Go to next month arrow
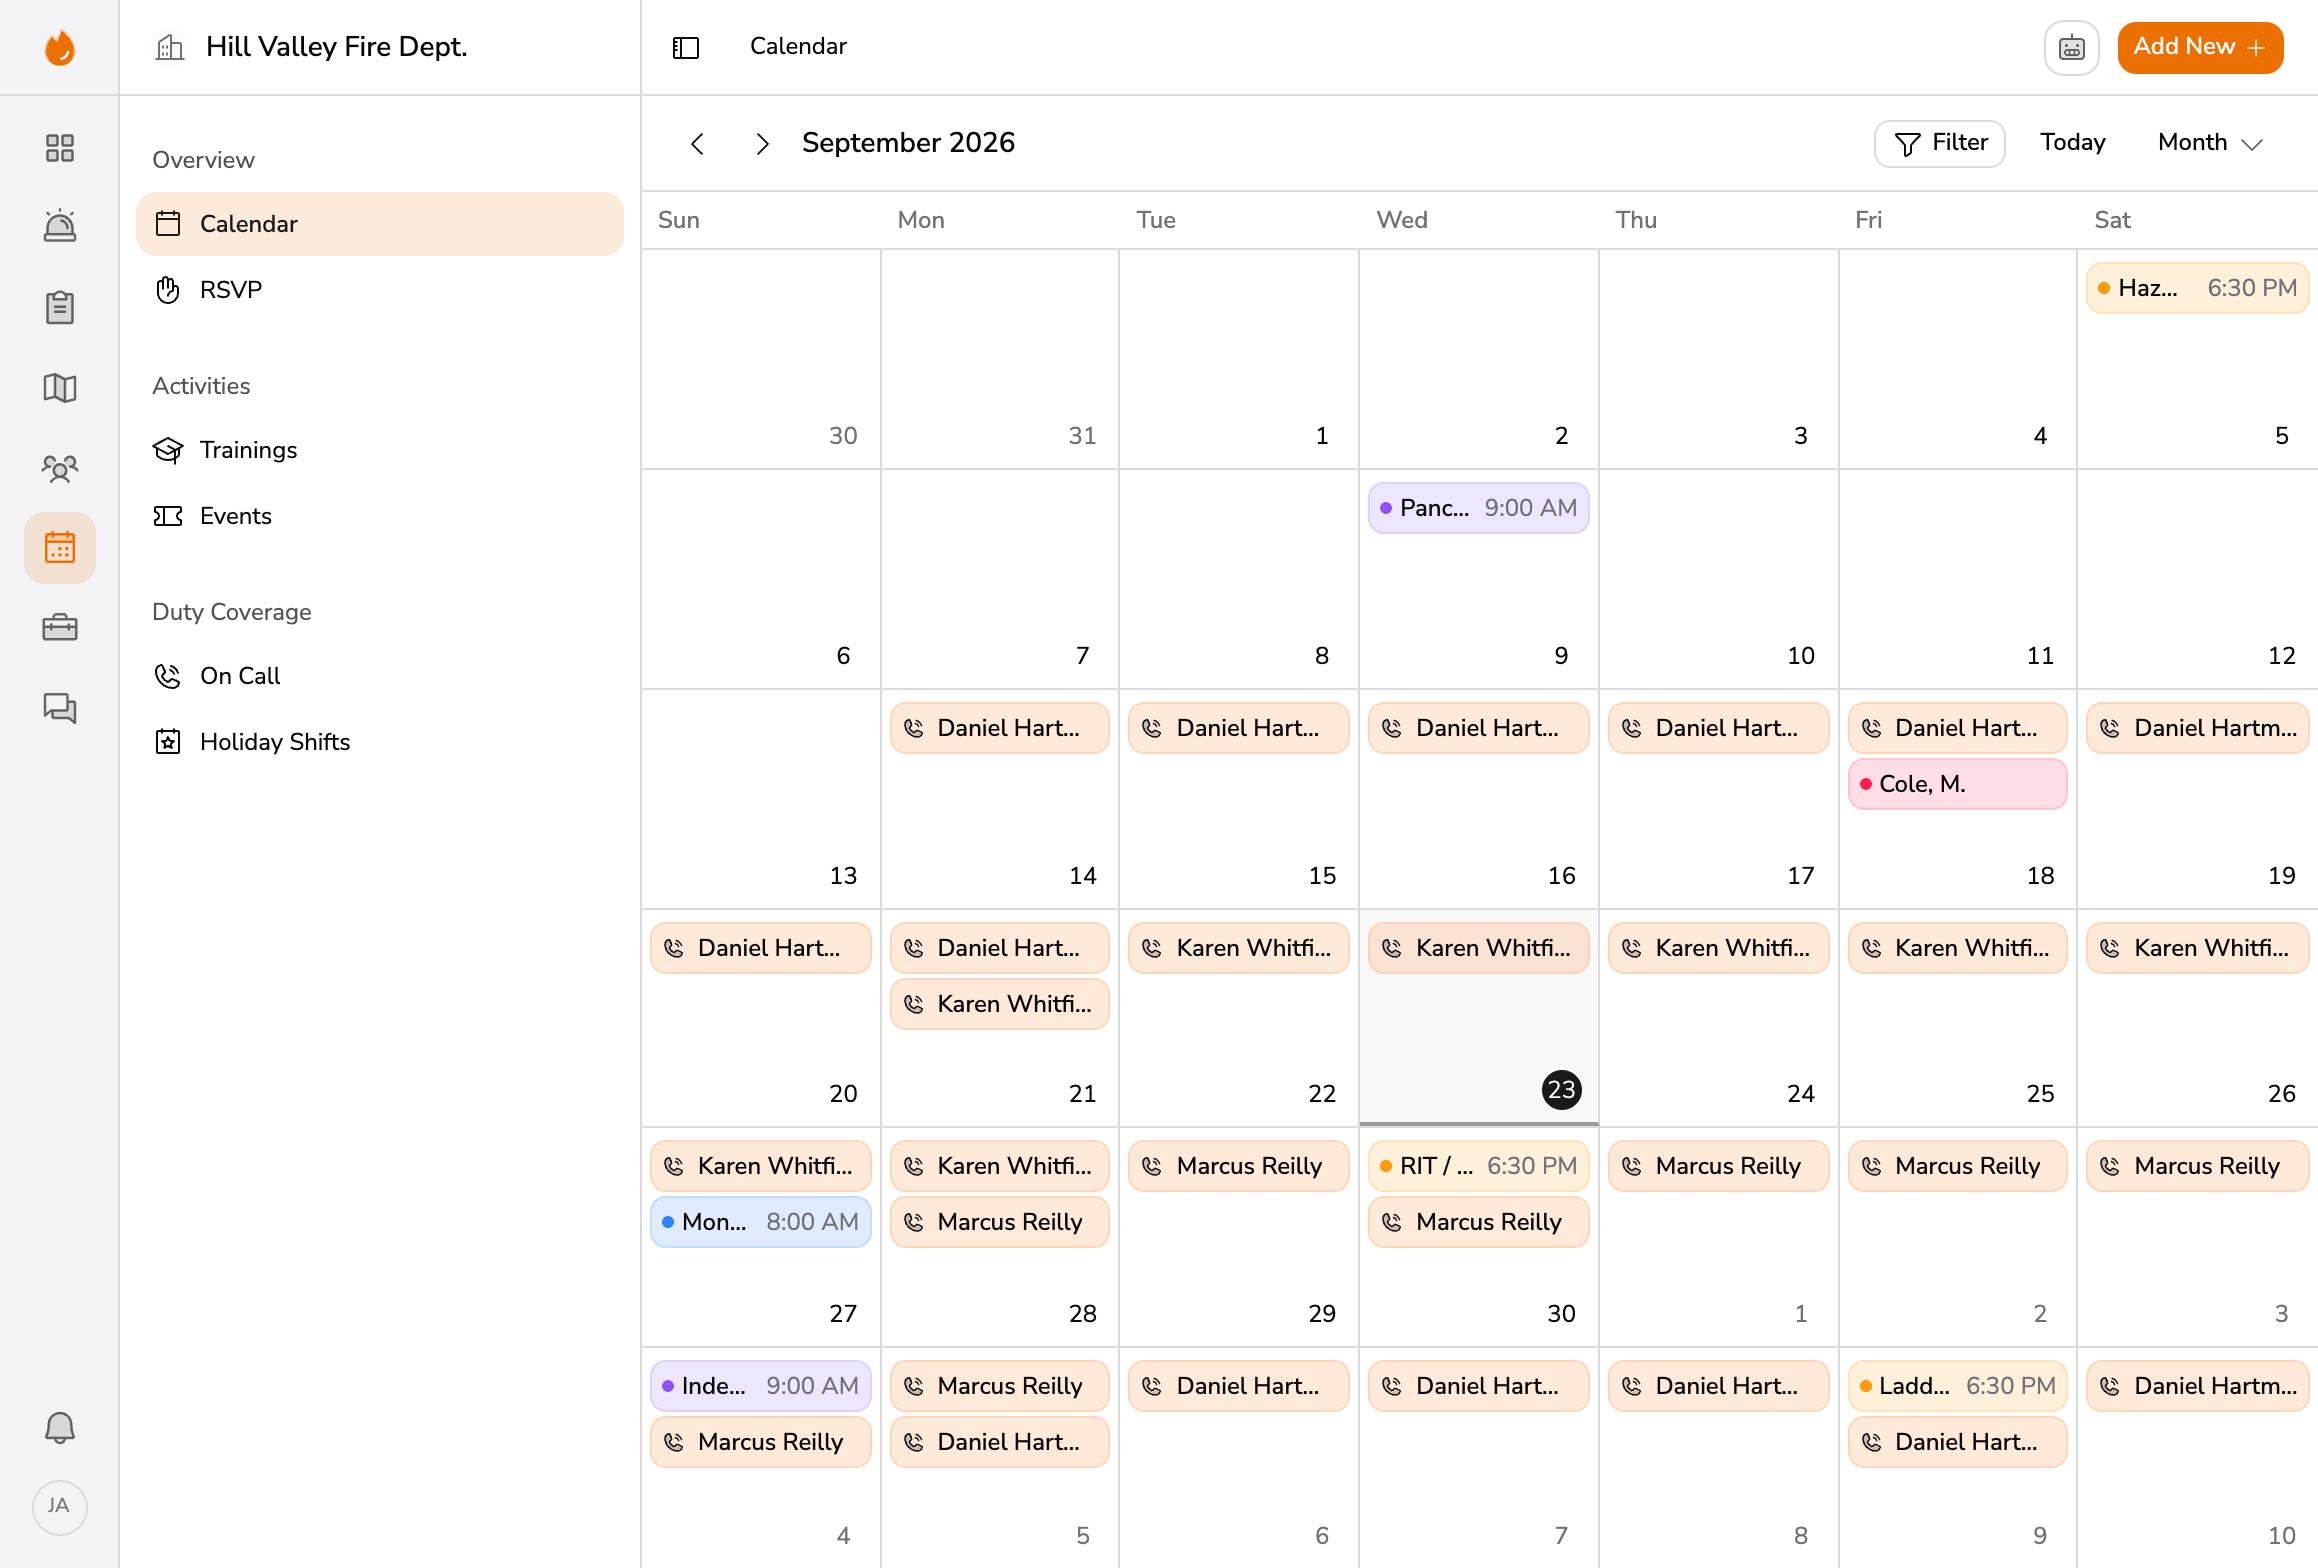2318x1568 pixels. [x=763, y=144]
